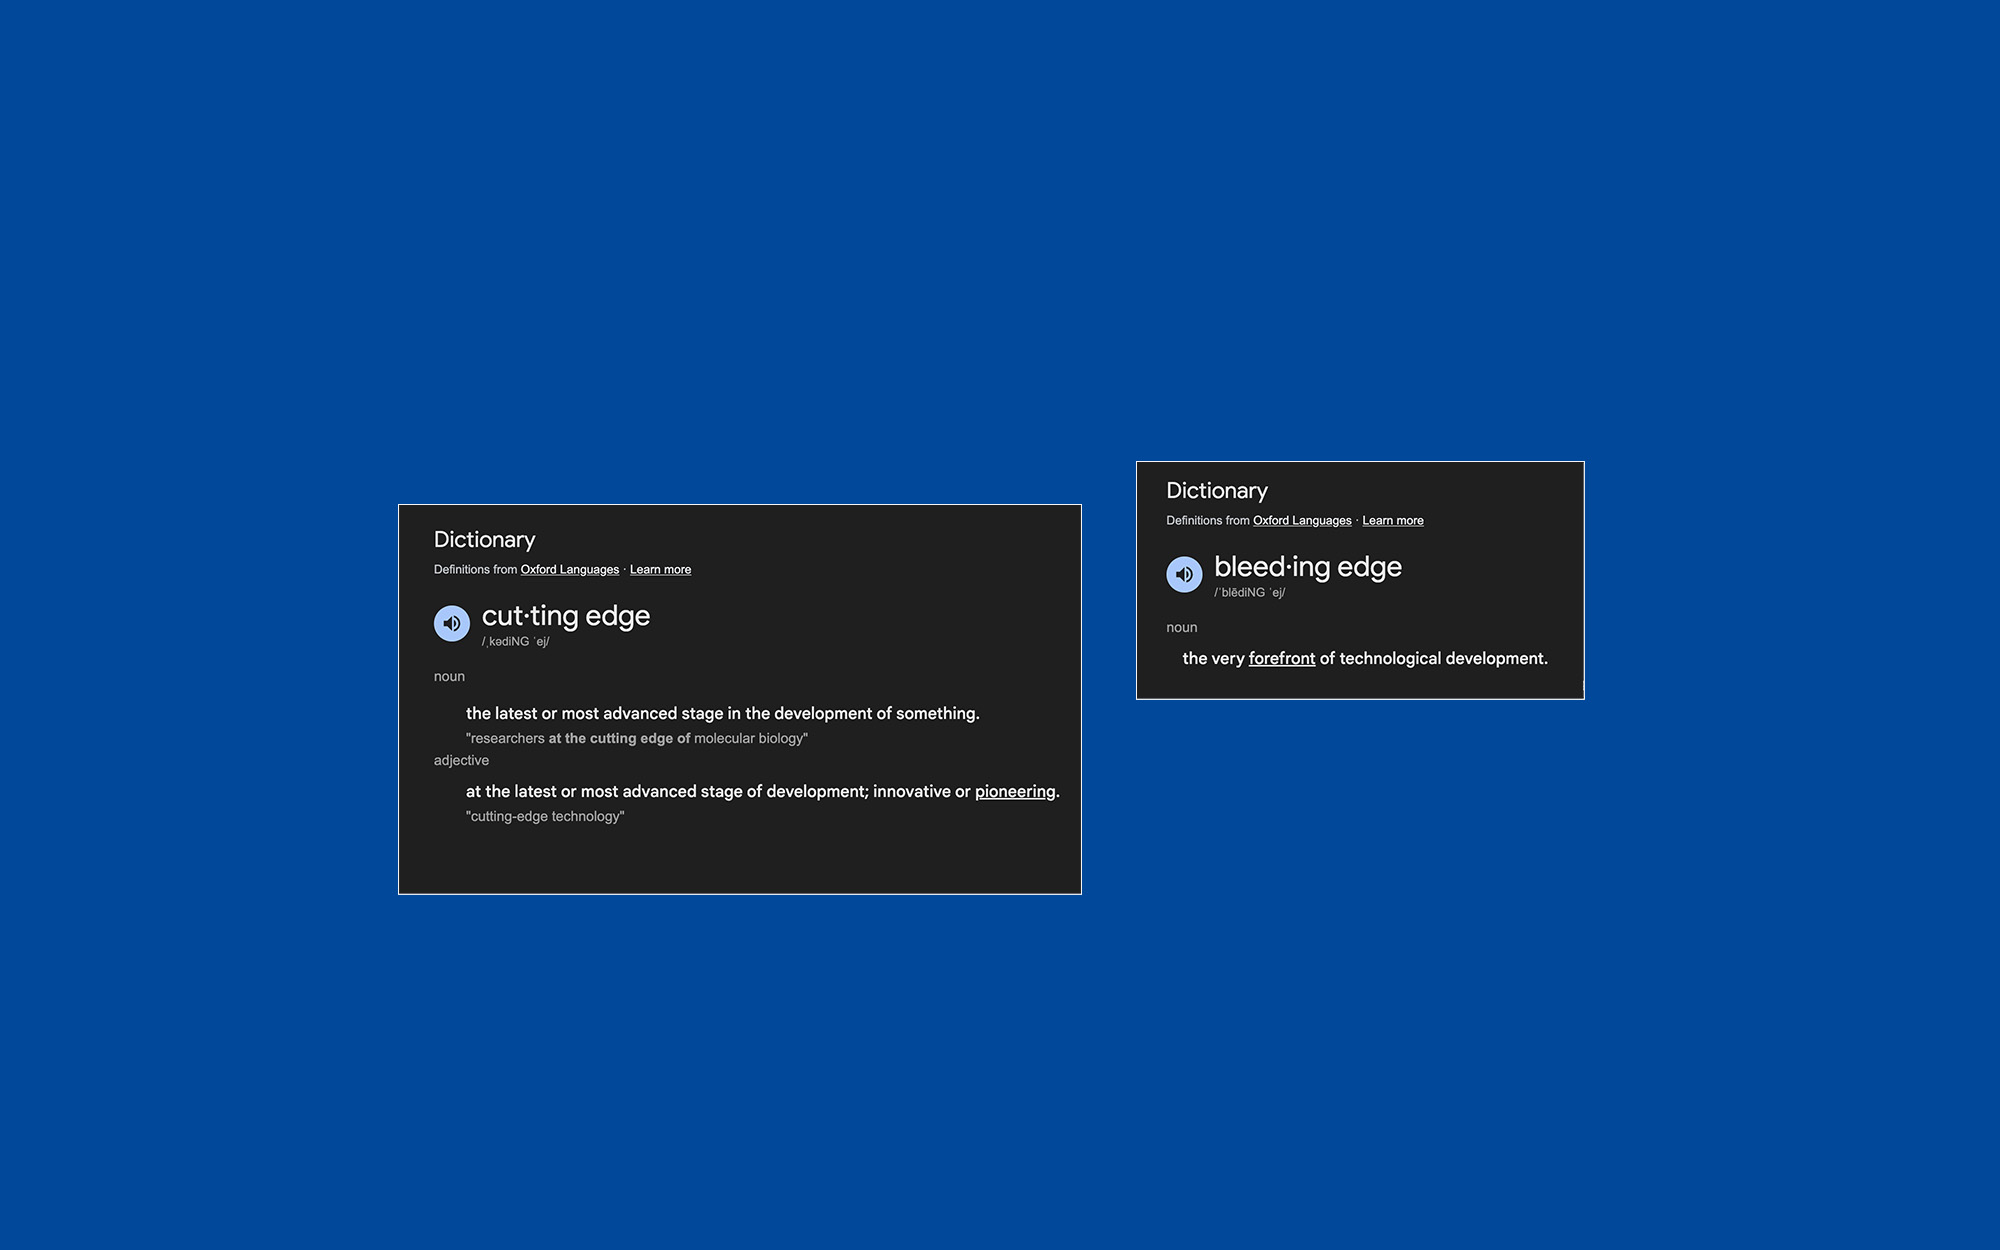This screenshot has width=2000, height=1250.
Task: Click the cut·ting edge headword
Action: 566,616
